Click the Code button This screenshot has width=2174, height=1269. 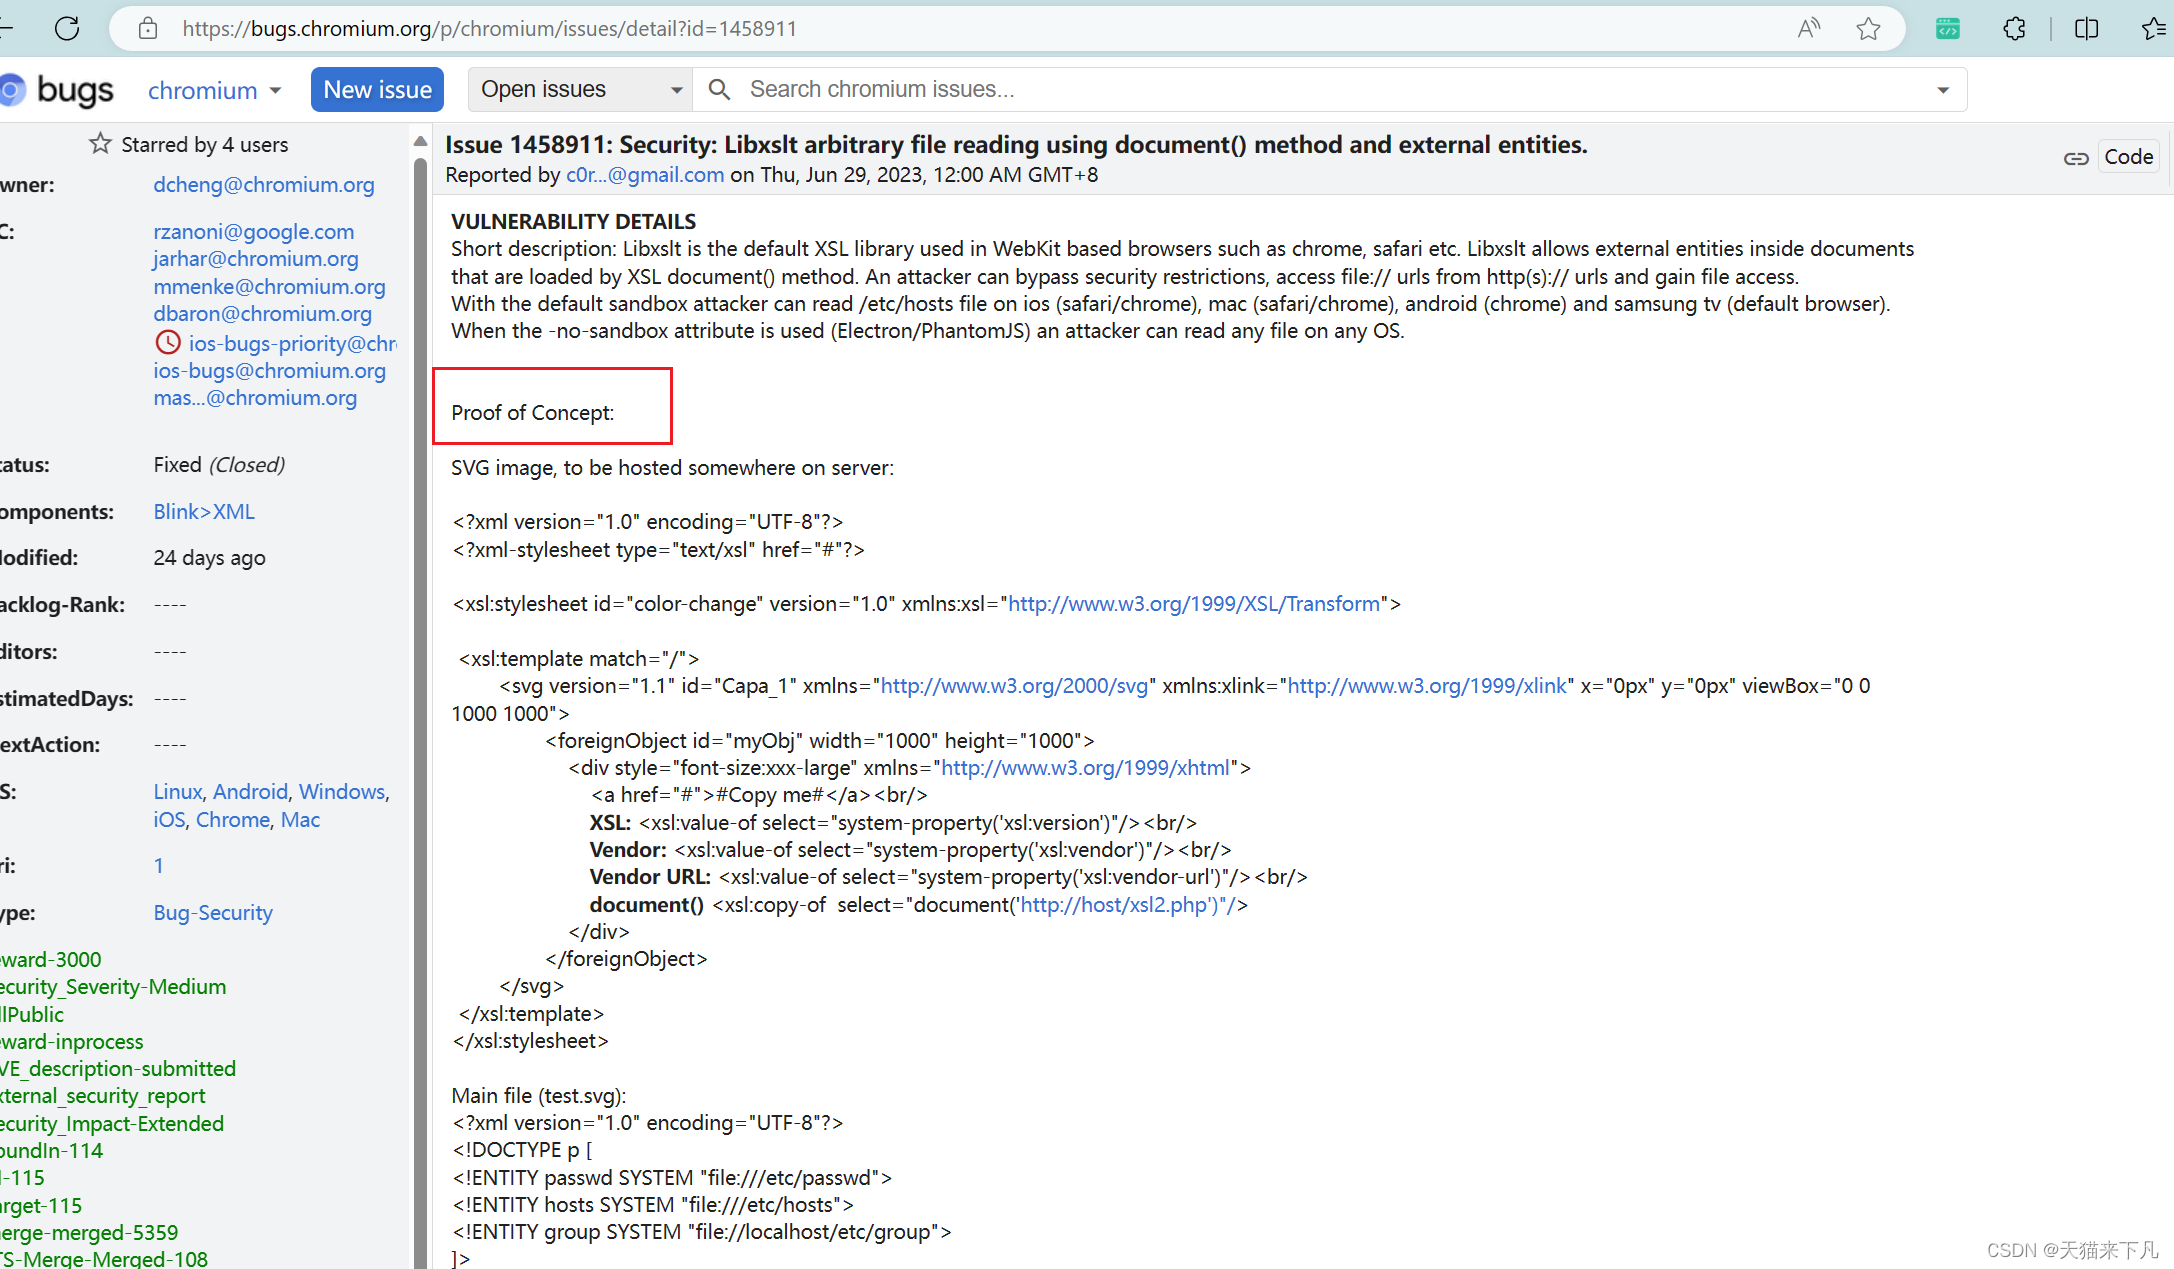pyautogui.click(x=2128, y=157)
